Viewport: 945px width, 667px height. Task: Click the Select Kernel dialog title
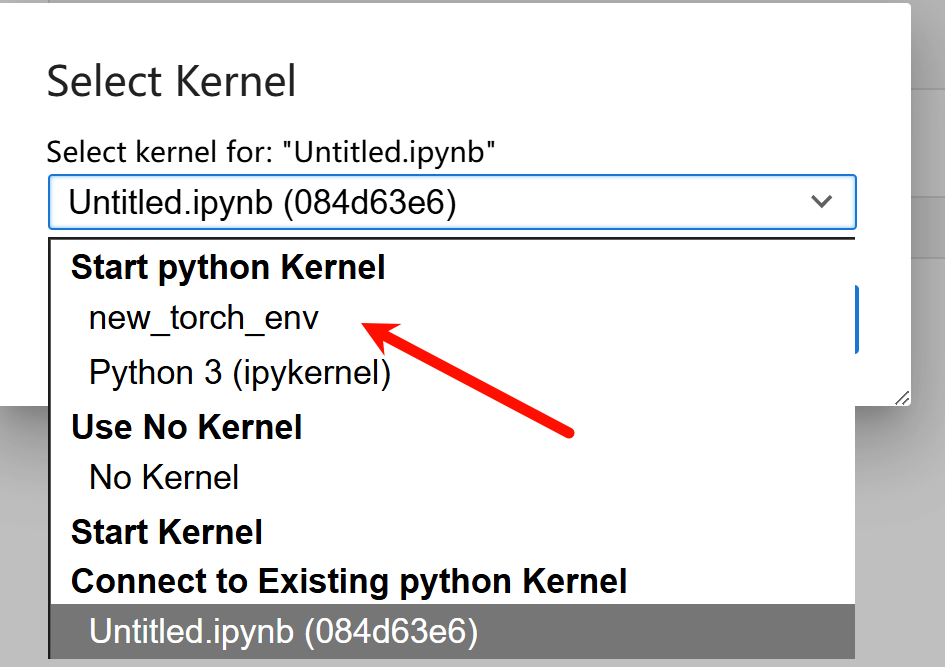tap(171, 81)
